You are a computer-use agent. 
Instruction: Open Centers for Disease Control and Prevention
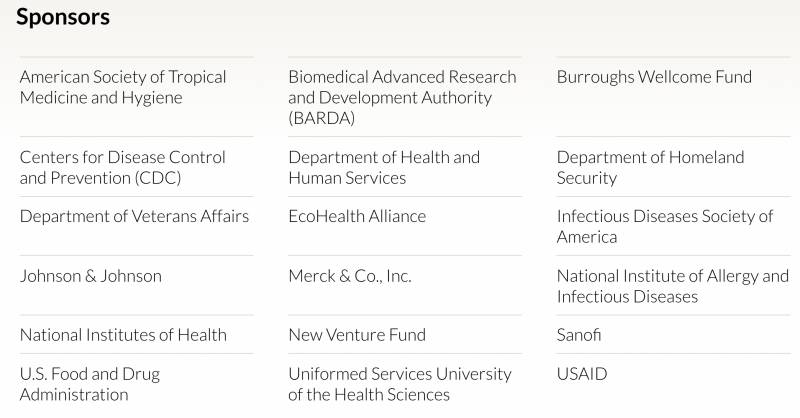click(123, 167)
